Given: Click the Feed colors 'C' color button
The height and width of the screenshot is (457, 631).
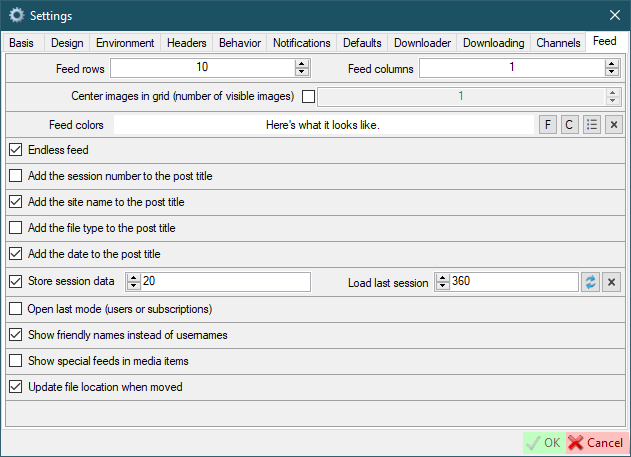Looking at the screenshot, I should [x=569, y=125].
